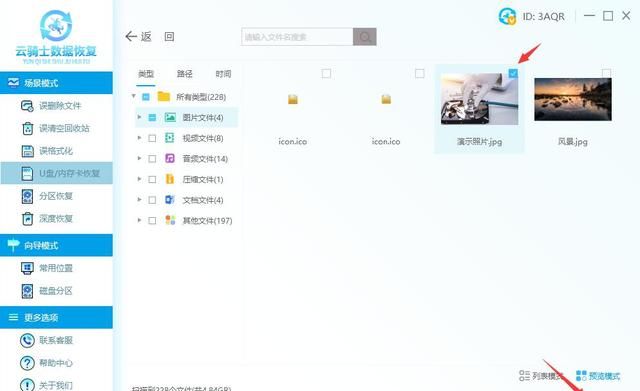The image size is (640, 391).
Task: Switch to the 类型 tab
Action: pos(146,74)
